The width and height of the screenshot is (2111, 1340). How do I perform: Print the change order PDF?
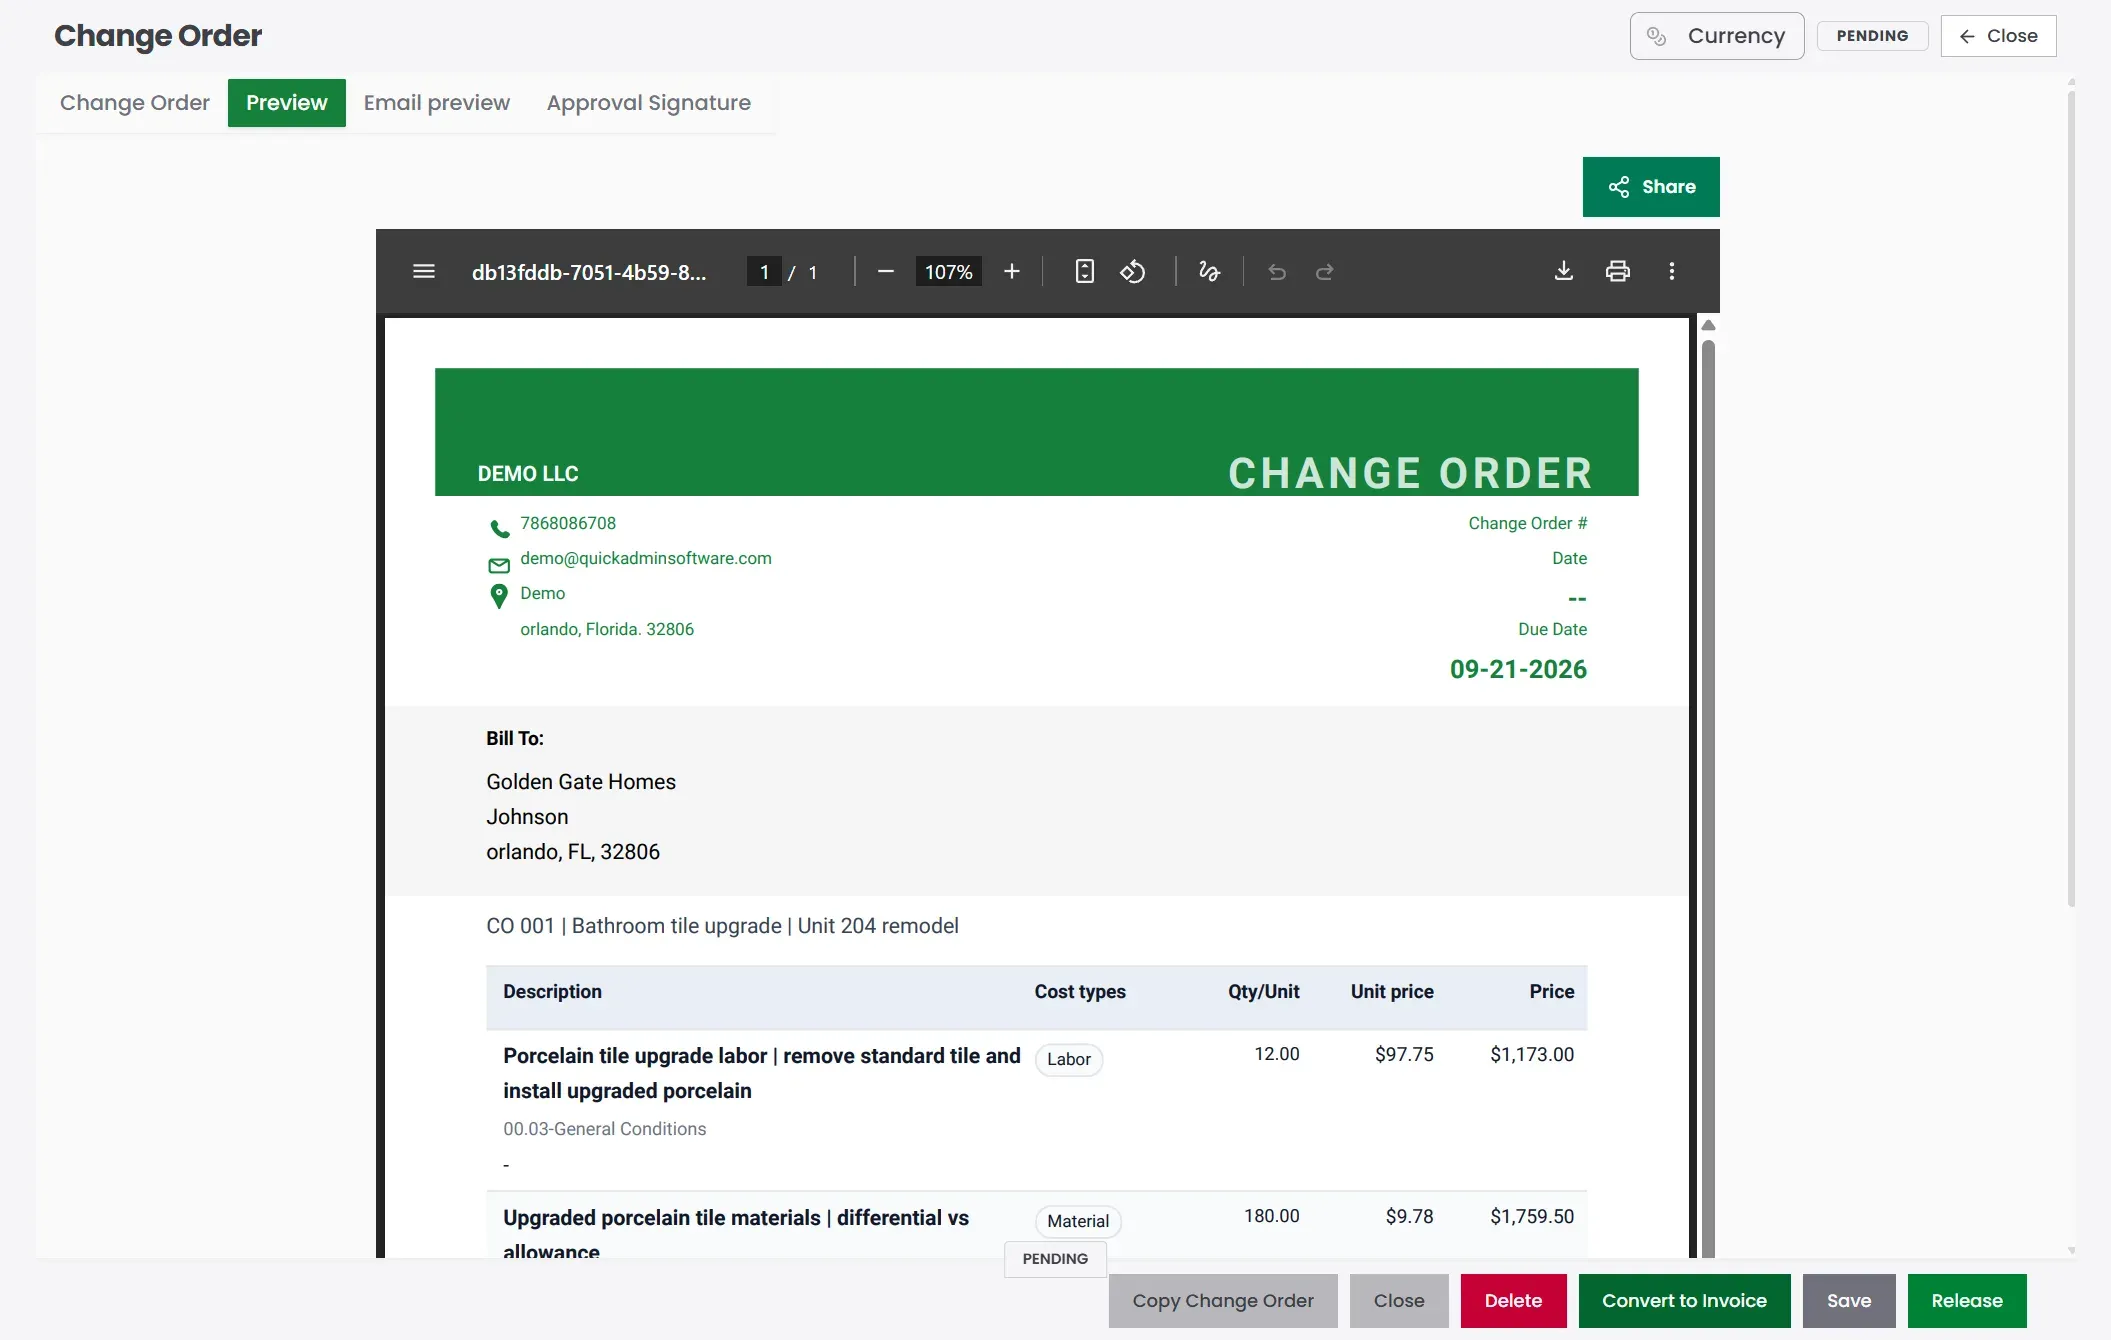coord(1617,271)
